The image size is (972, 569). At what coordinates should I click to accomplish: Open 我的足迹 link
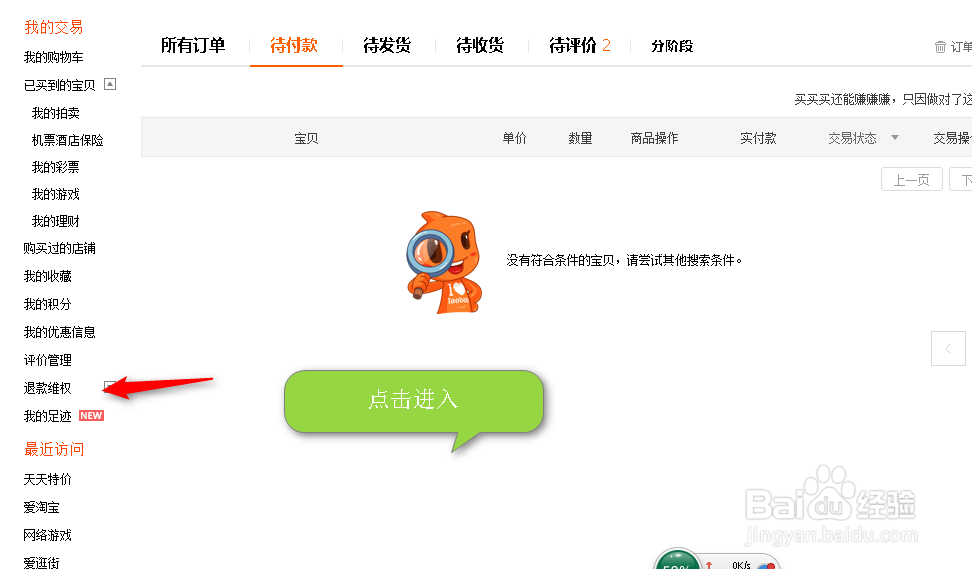pos(48,416)
